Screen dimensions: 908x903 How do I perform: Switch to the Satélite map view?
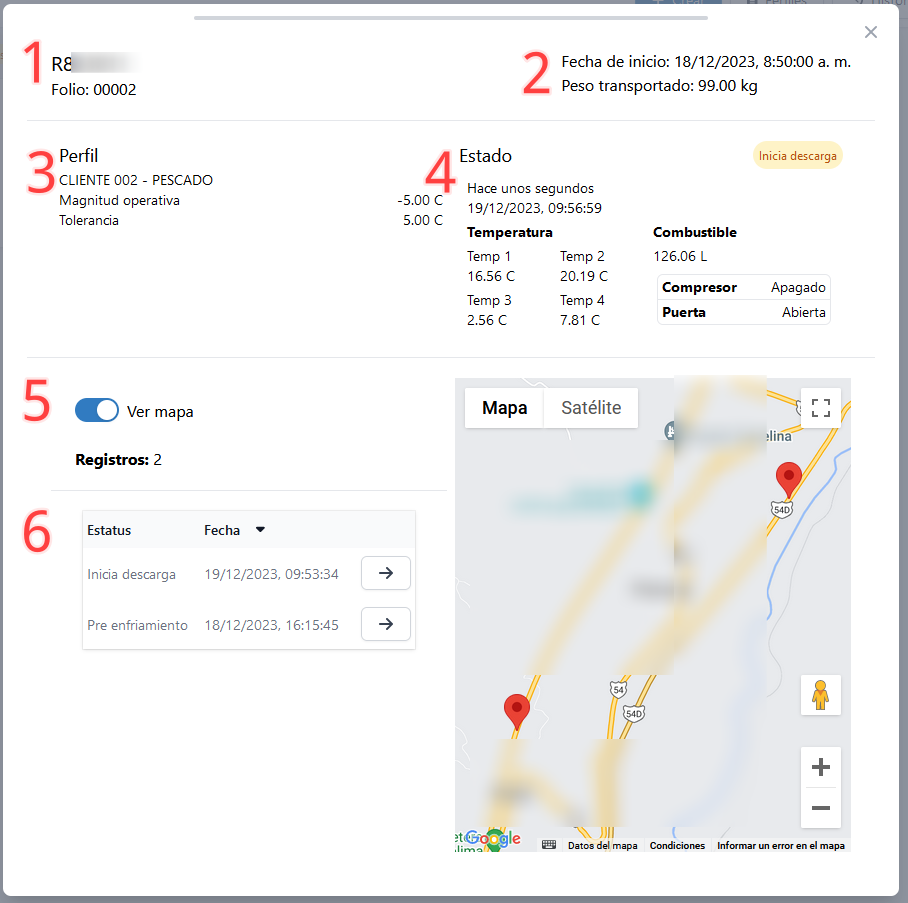590,408
